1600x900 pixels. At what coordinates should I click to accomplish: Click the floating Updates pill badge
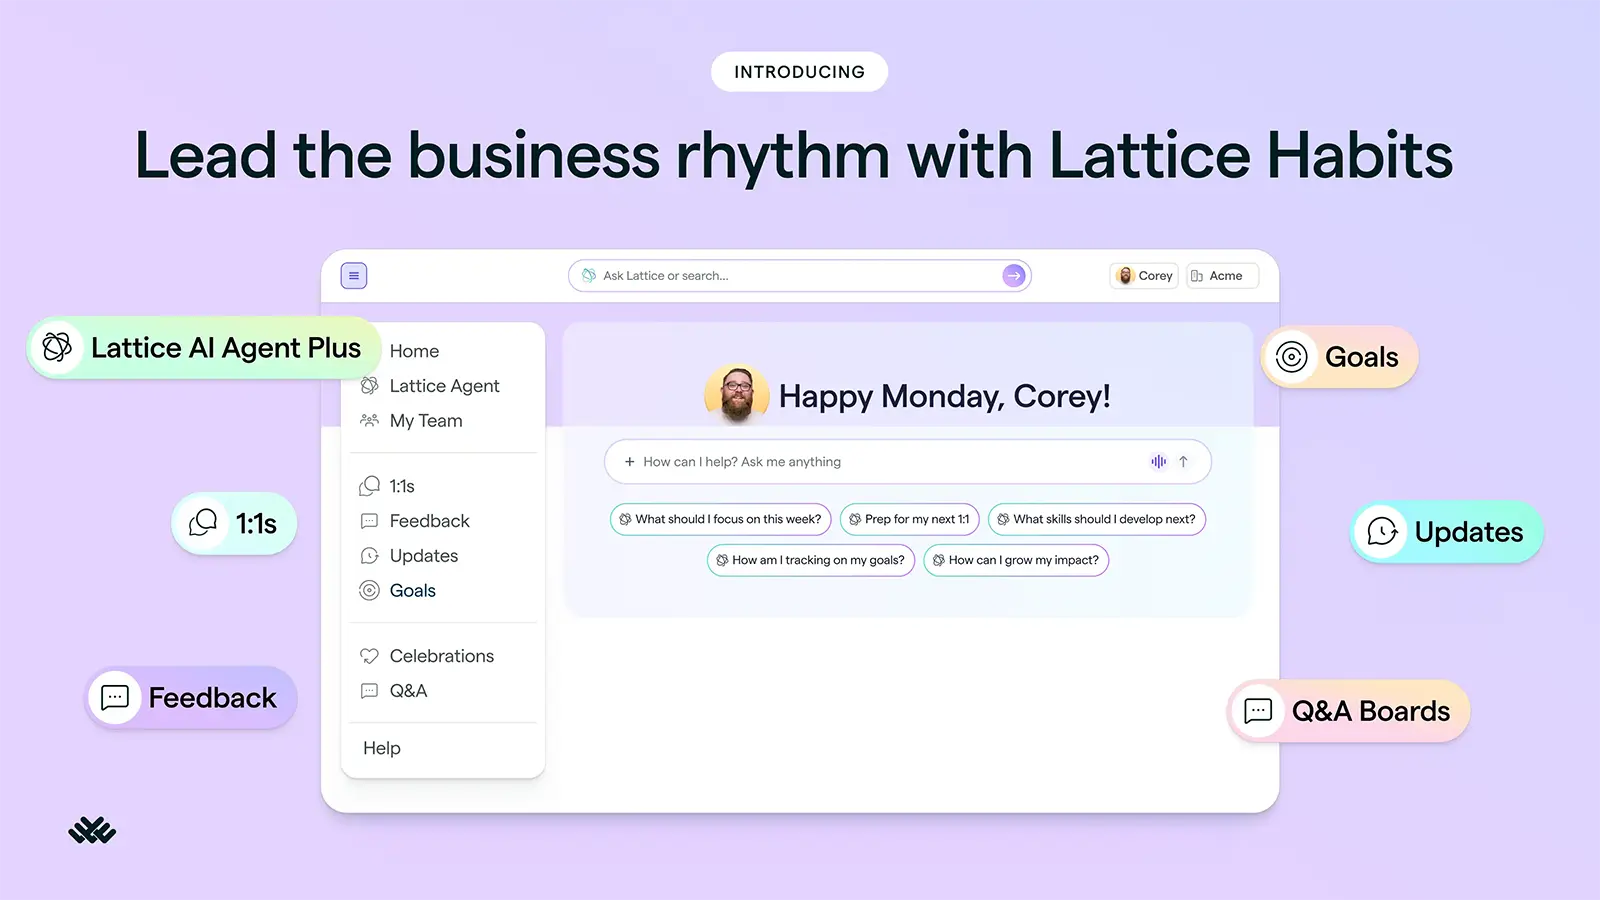1447,532
